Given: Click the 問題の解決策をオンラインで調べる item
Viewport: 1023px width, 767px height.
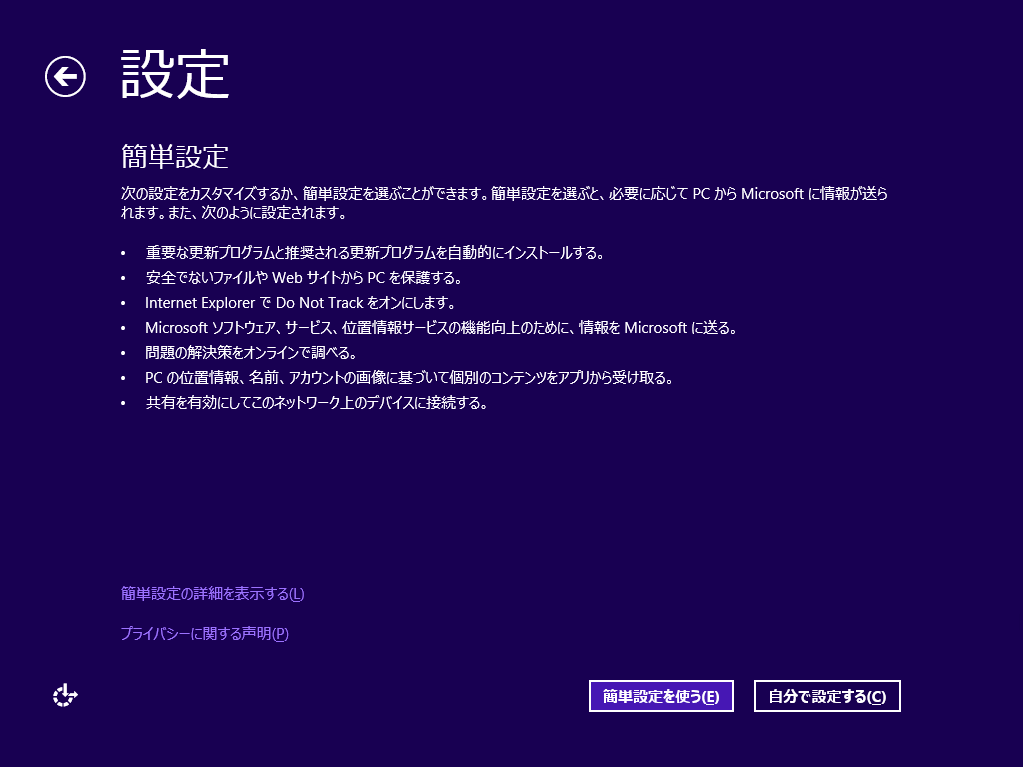Looking at the screenshot, I should click(251, 353).
